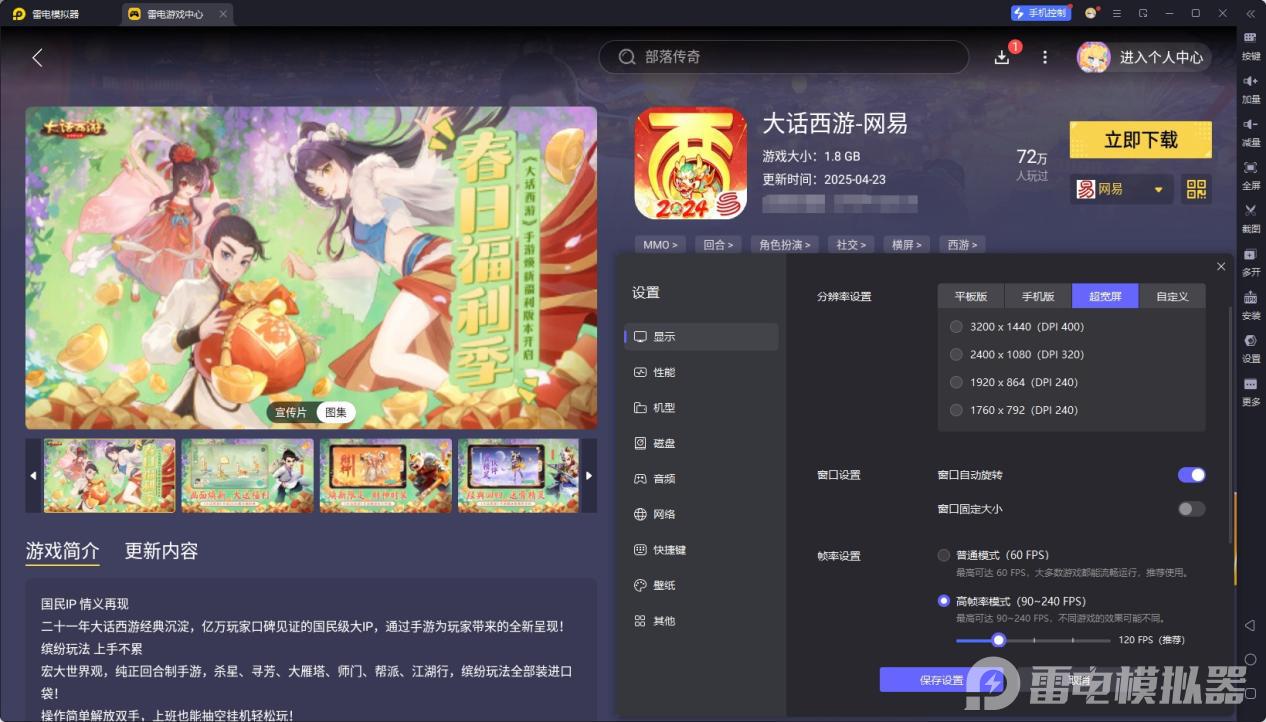Select resolution 1920 x 864 (DPI 240)
This screenshot has height=722, width=1266.
[x=1014, y=382]
